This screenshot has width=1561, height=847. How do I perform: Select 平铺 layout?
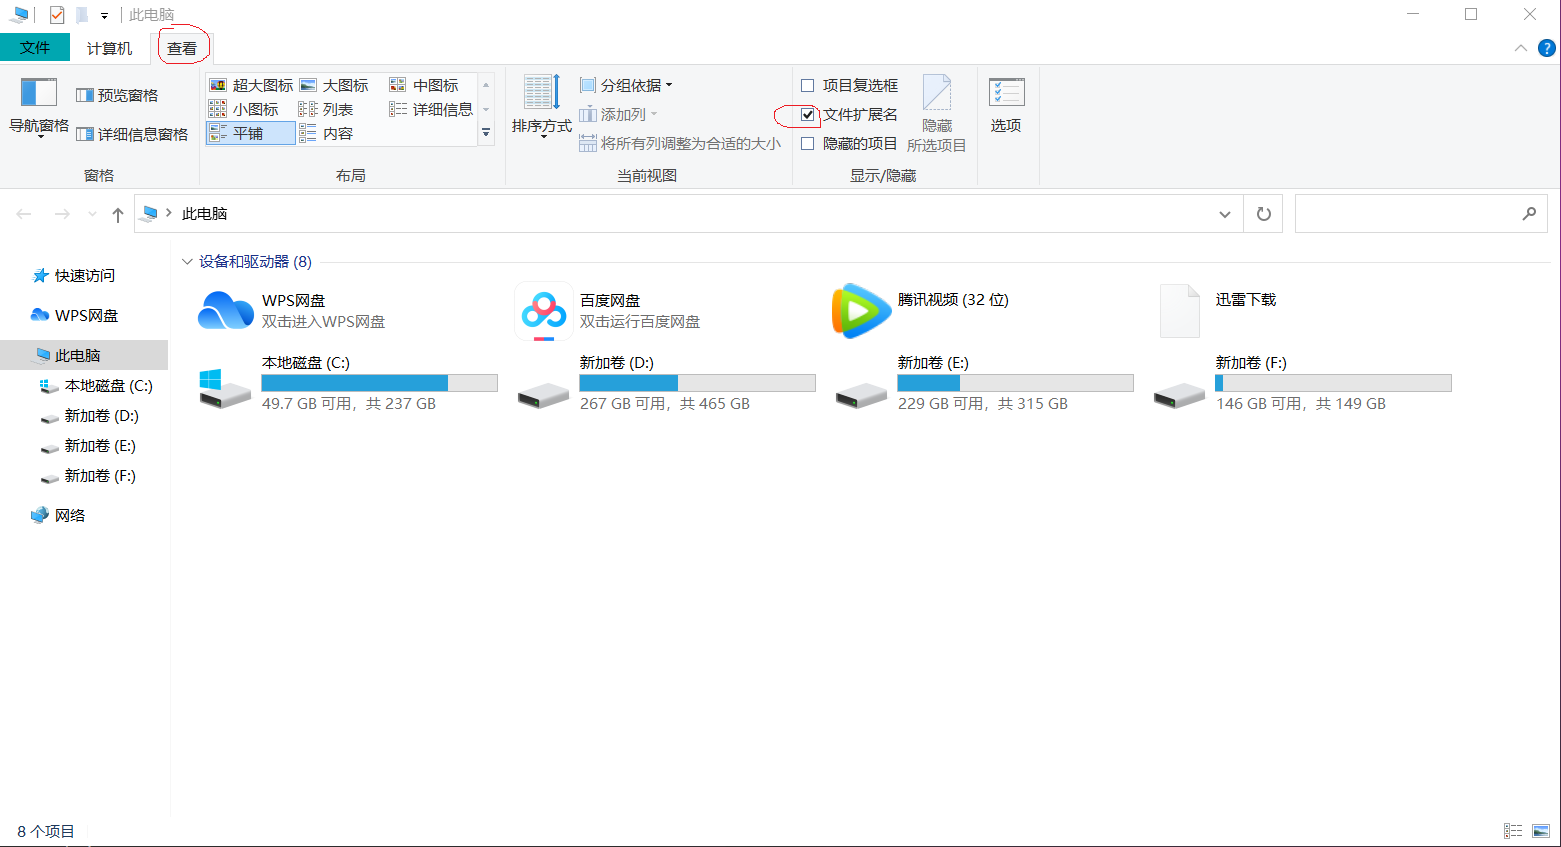point(250,133)
